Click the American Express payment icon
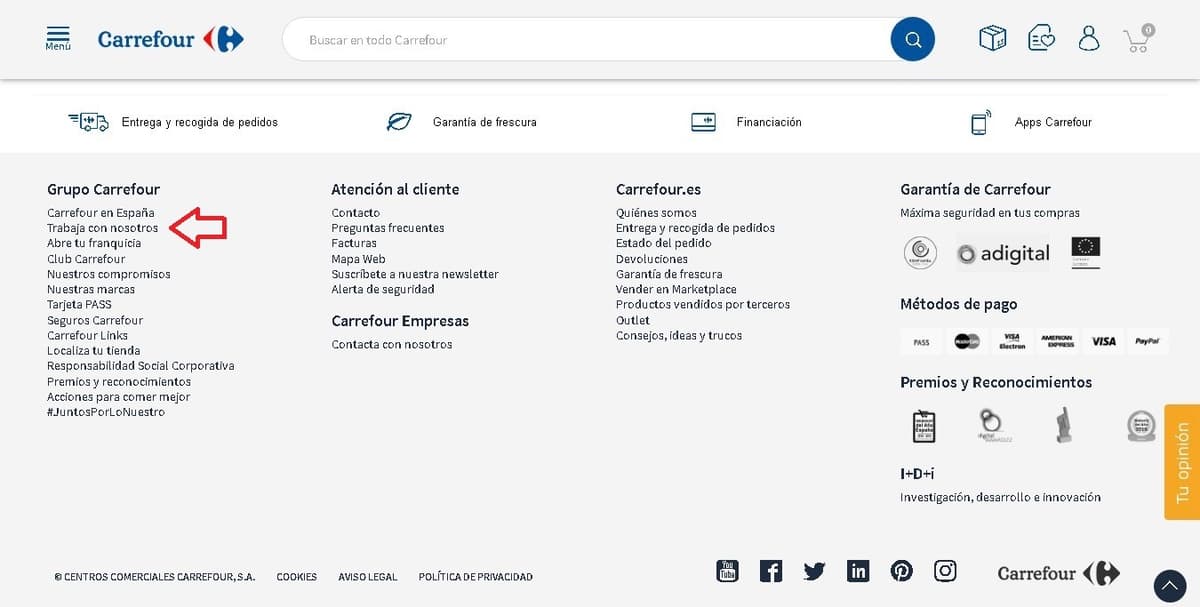The width and height of the screenshot is (1200, 607). pos(1057,341)
